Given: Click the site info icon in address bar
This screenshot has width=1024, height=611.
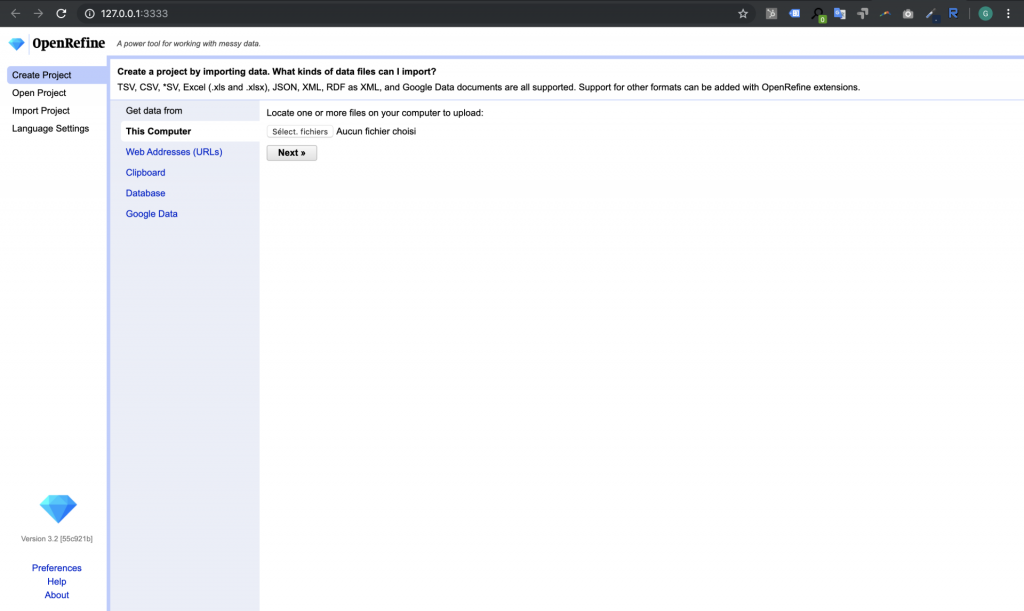Looking at the screenshot, I should pos(89,14).
